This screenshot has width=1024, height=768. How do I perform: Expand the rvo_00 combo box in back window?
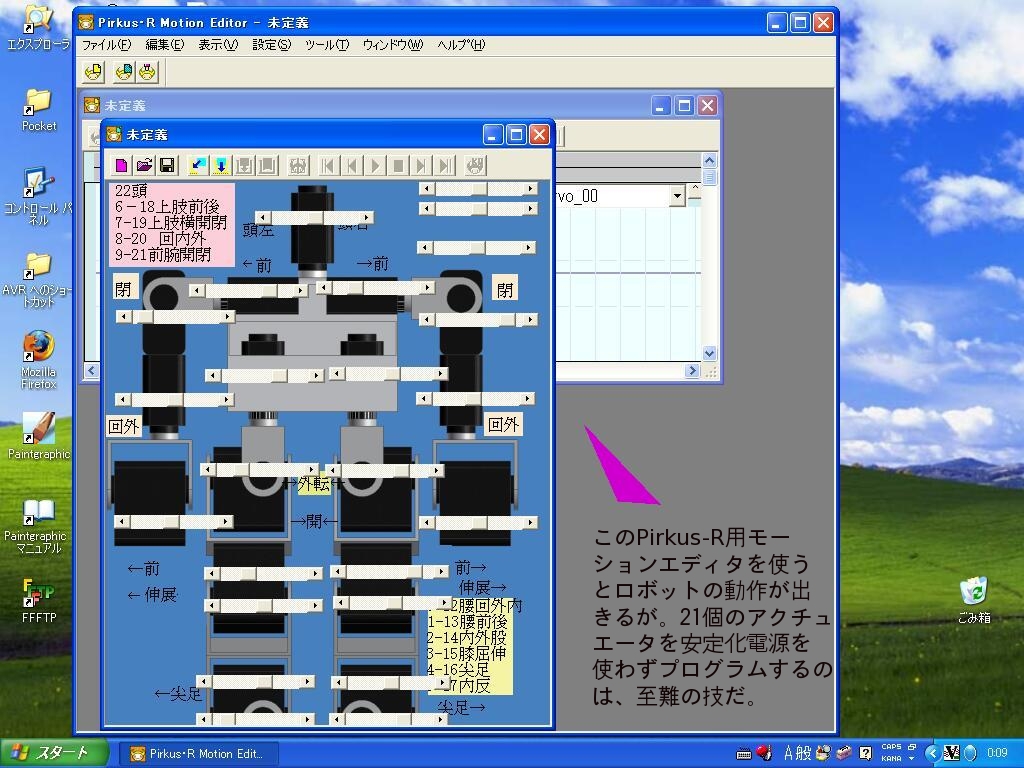[x=677, y=196]
